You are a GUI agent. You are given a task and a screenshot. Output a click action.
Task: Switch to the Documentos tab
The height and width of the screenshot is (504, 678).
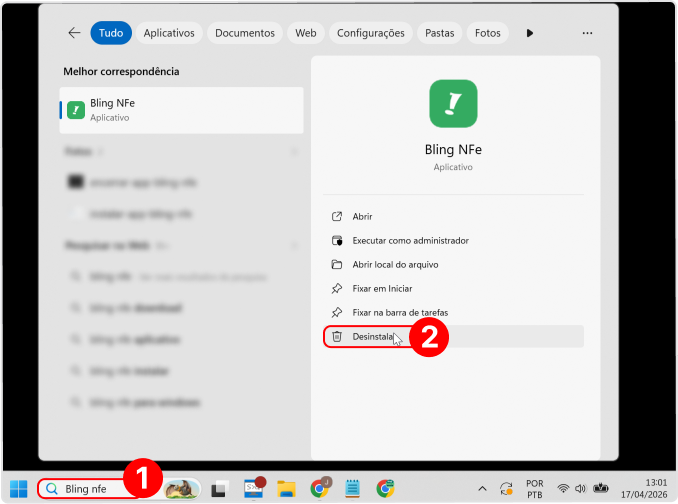245,33
